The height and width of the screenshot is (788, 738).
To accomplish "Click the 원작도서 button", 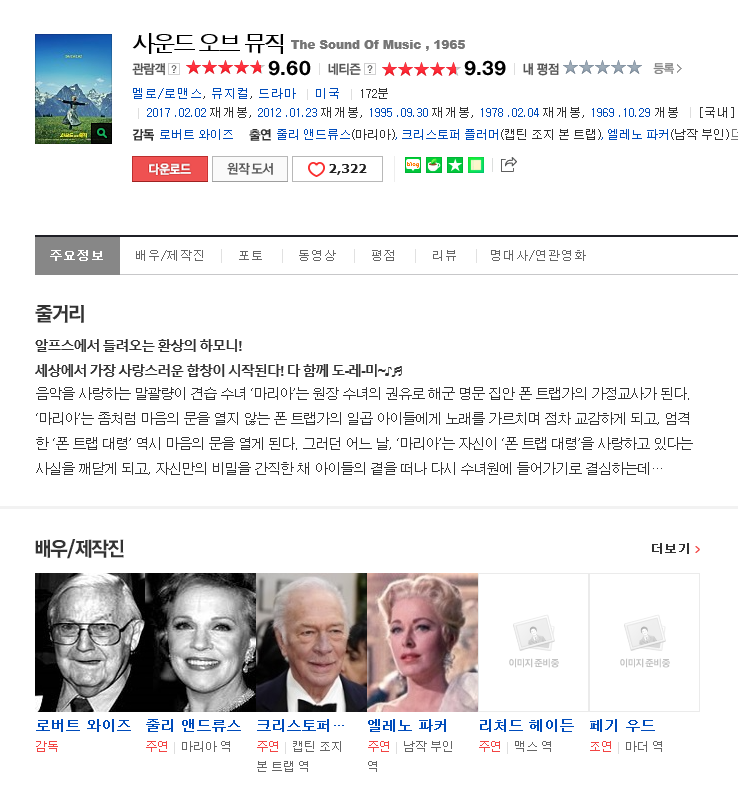I will 250,169.
